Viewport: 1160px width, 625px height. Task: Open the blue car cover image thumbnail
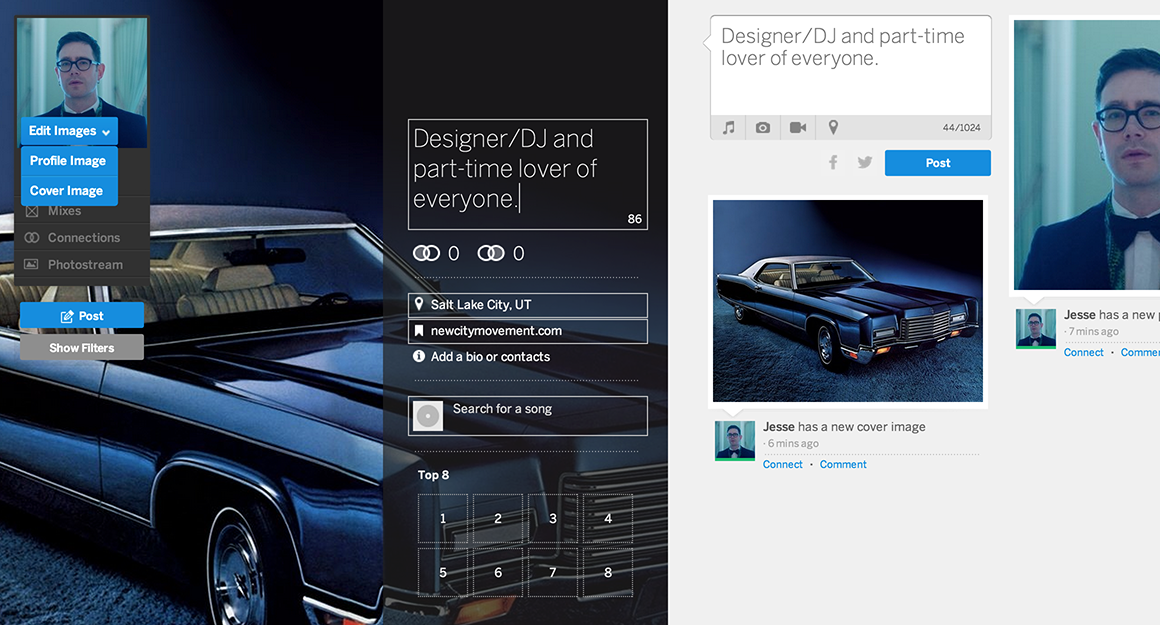coord(847,301)
